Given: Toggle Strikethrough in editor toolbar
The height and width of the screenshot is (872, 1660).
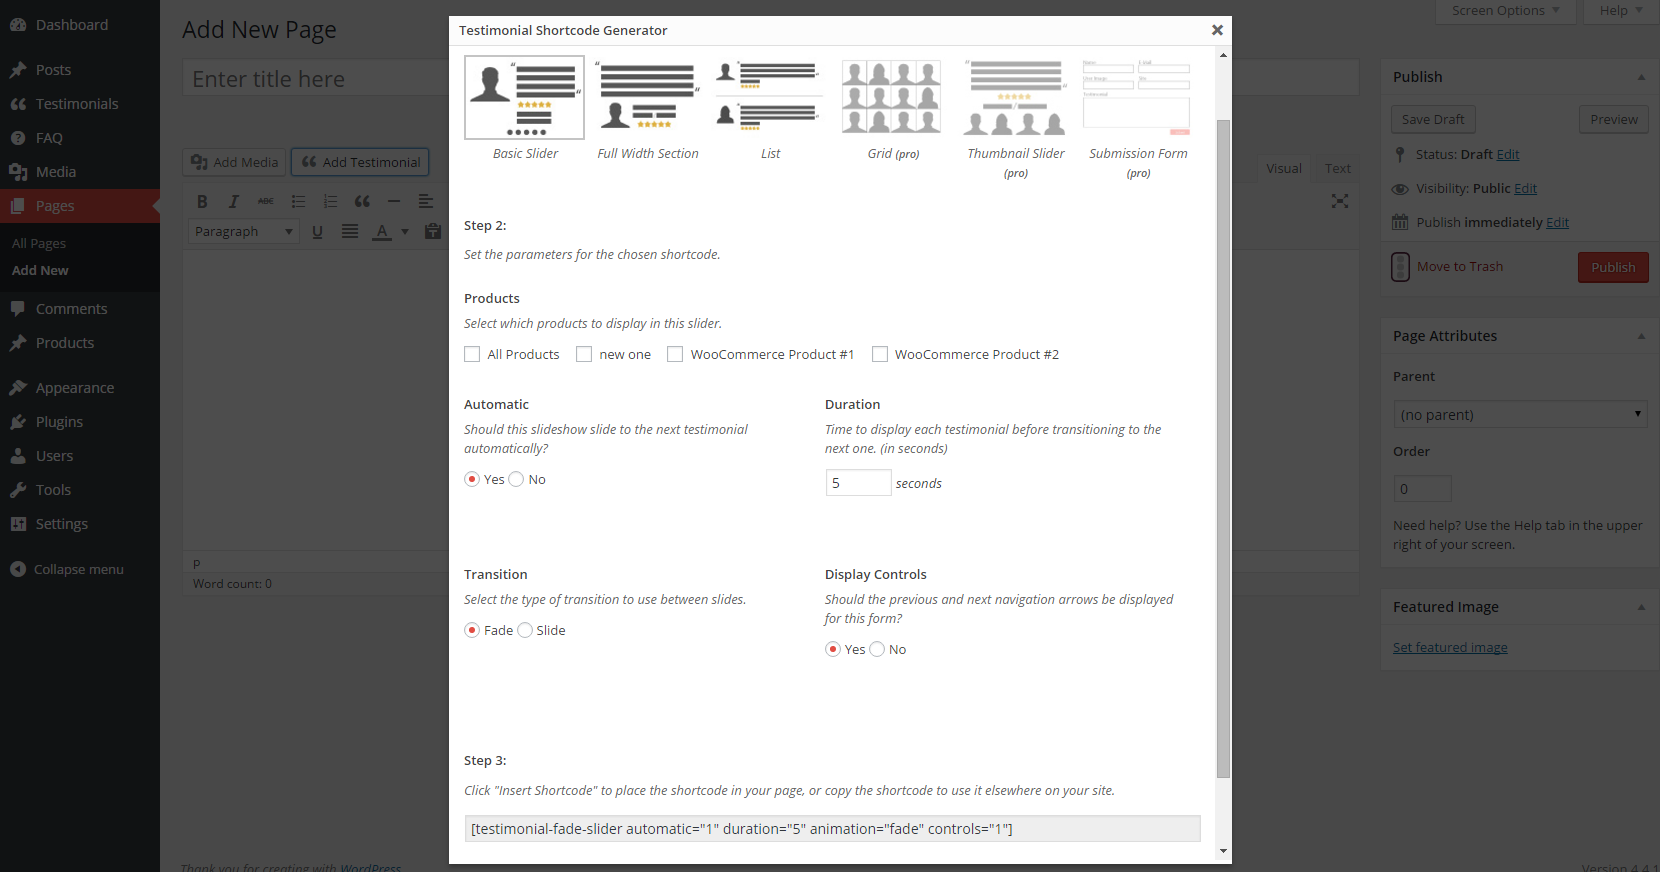Looking at the screenshot, I should pyautogui.click(x=266, y=201).
